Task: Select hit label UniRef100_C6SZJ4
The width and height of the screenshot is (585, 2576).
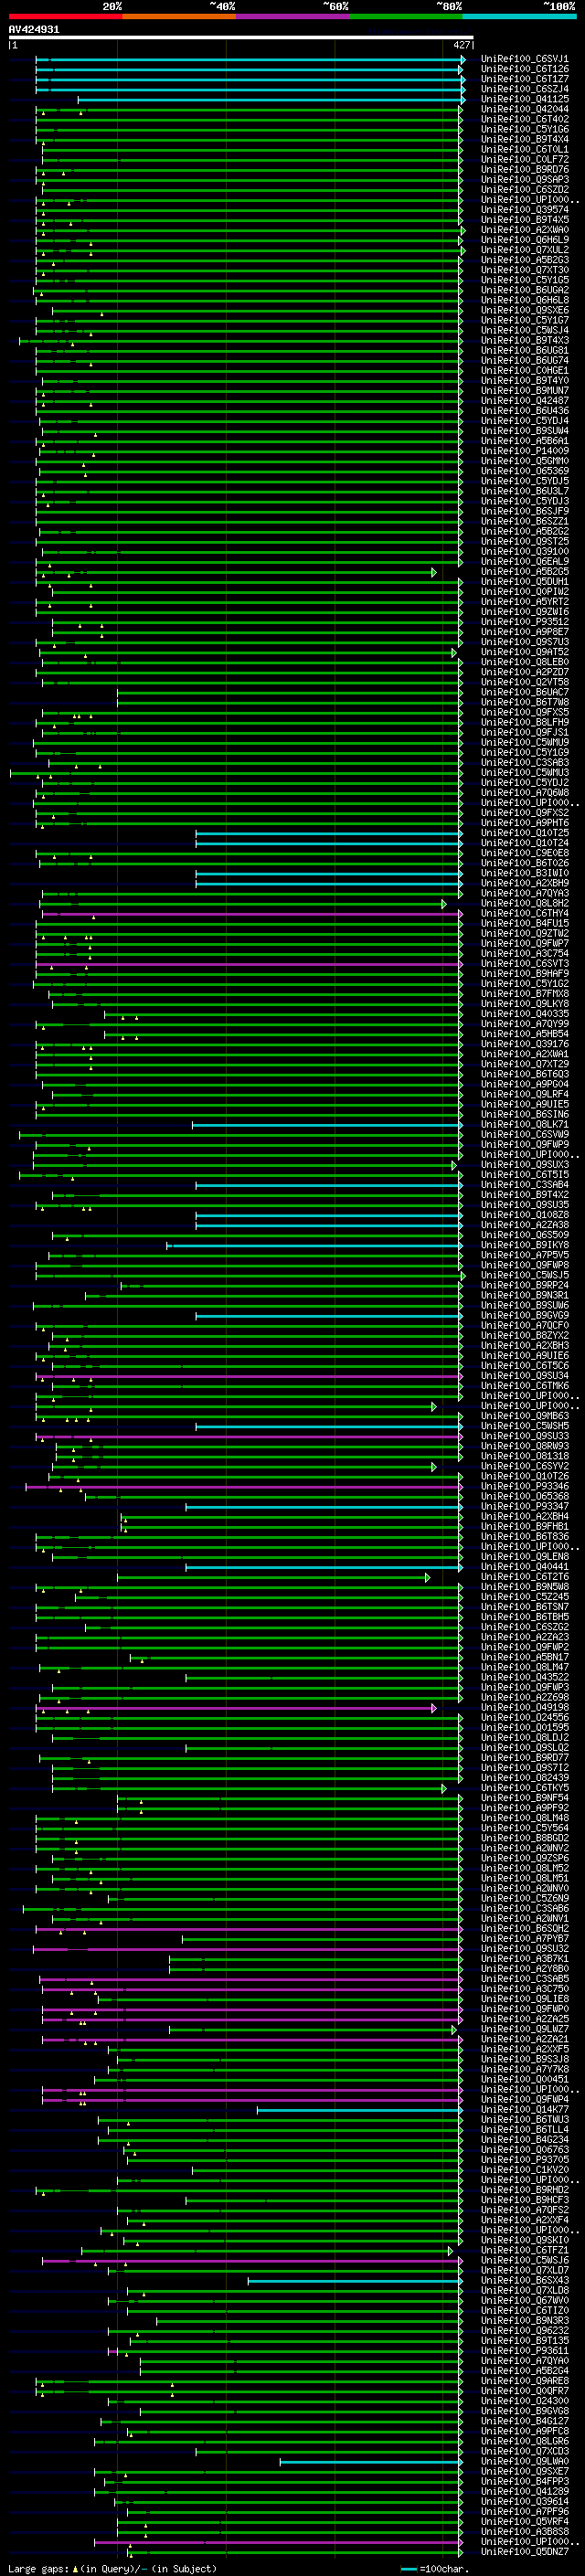Action: (524, 90)
